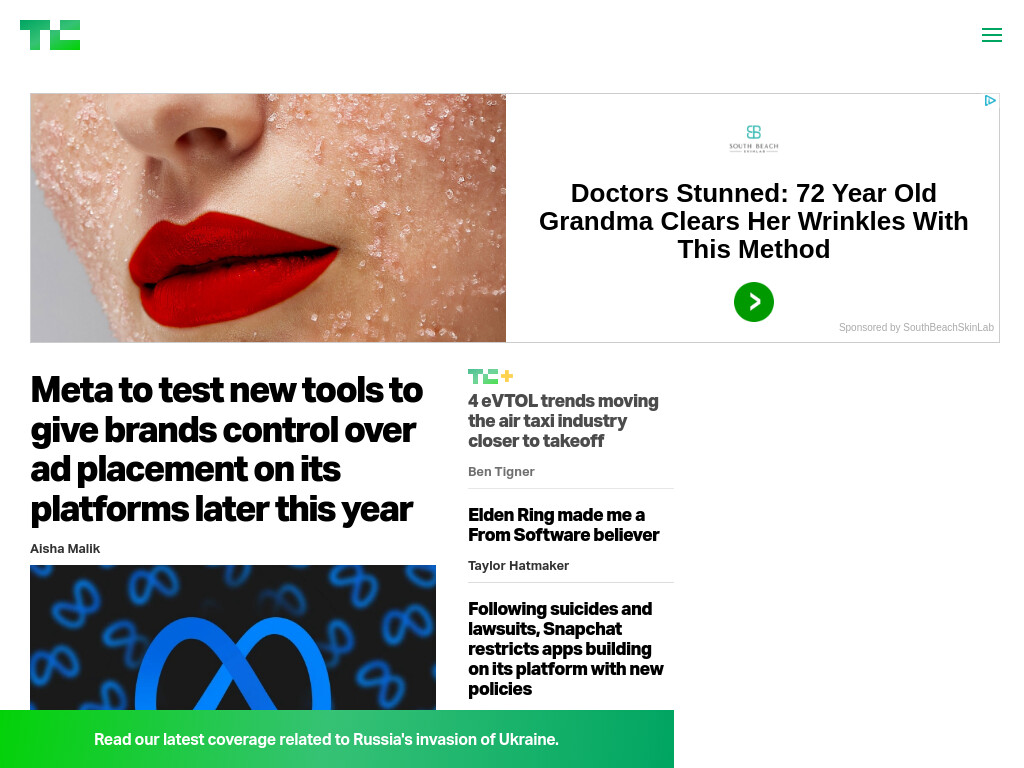The width and height of the screenshot is (1024, 768).
Task: Open author Aisha Malik's page
Action: 65,549
